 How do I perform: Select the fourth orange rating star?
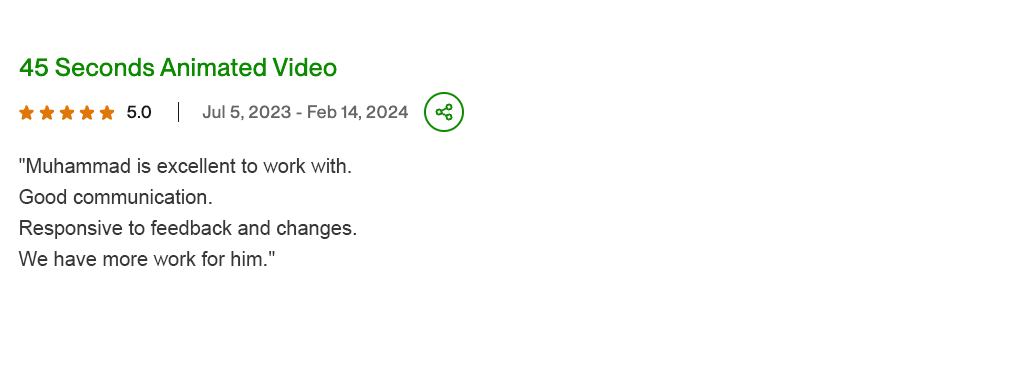(x=87, y=113)
